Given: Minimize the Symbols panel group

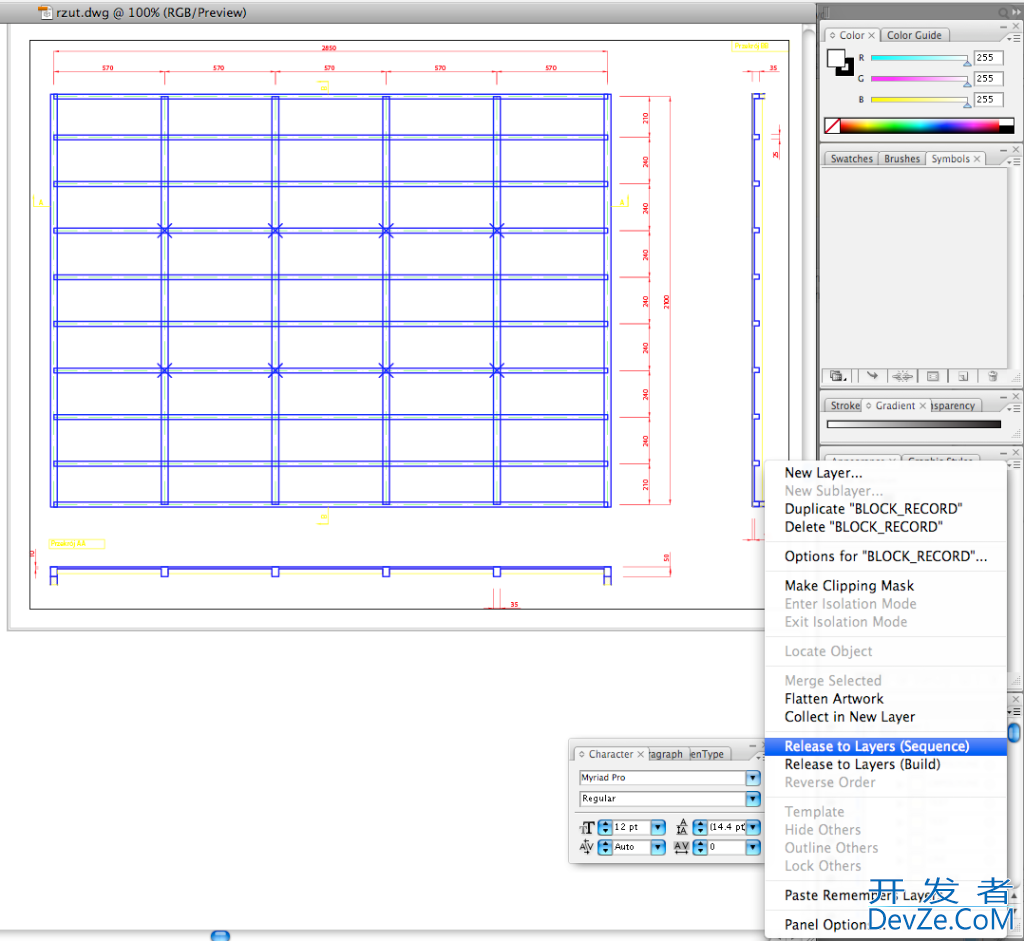Looking at the screenshot, I should click(1004, 150).
